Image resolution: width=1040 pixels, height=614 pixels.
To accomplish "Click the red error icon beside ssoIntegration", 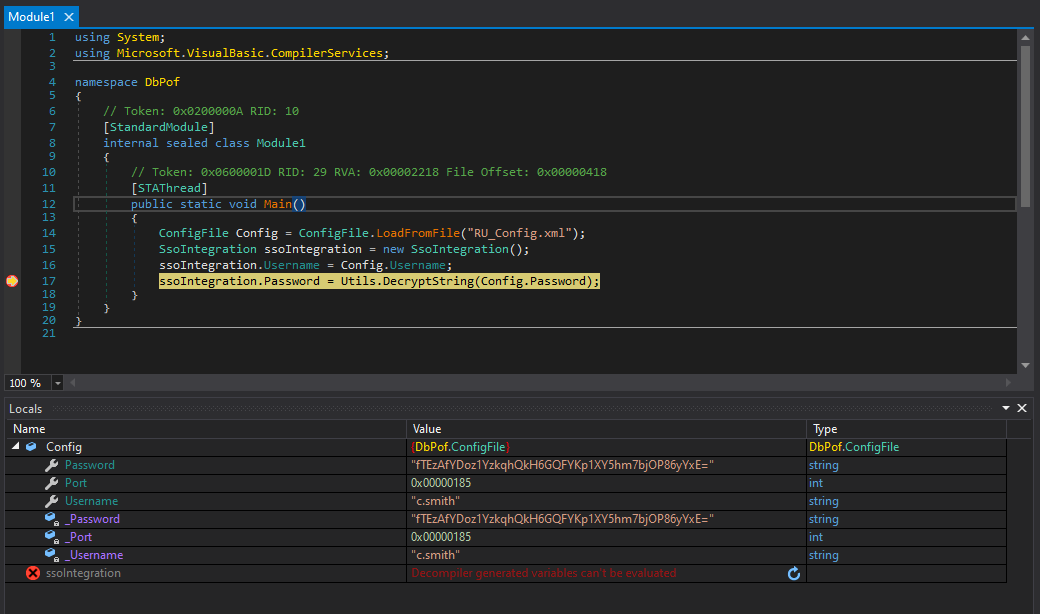I will (33, 573).
